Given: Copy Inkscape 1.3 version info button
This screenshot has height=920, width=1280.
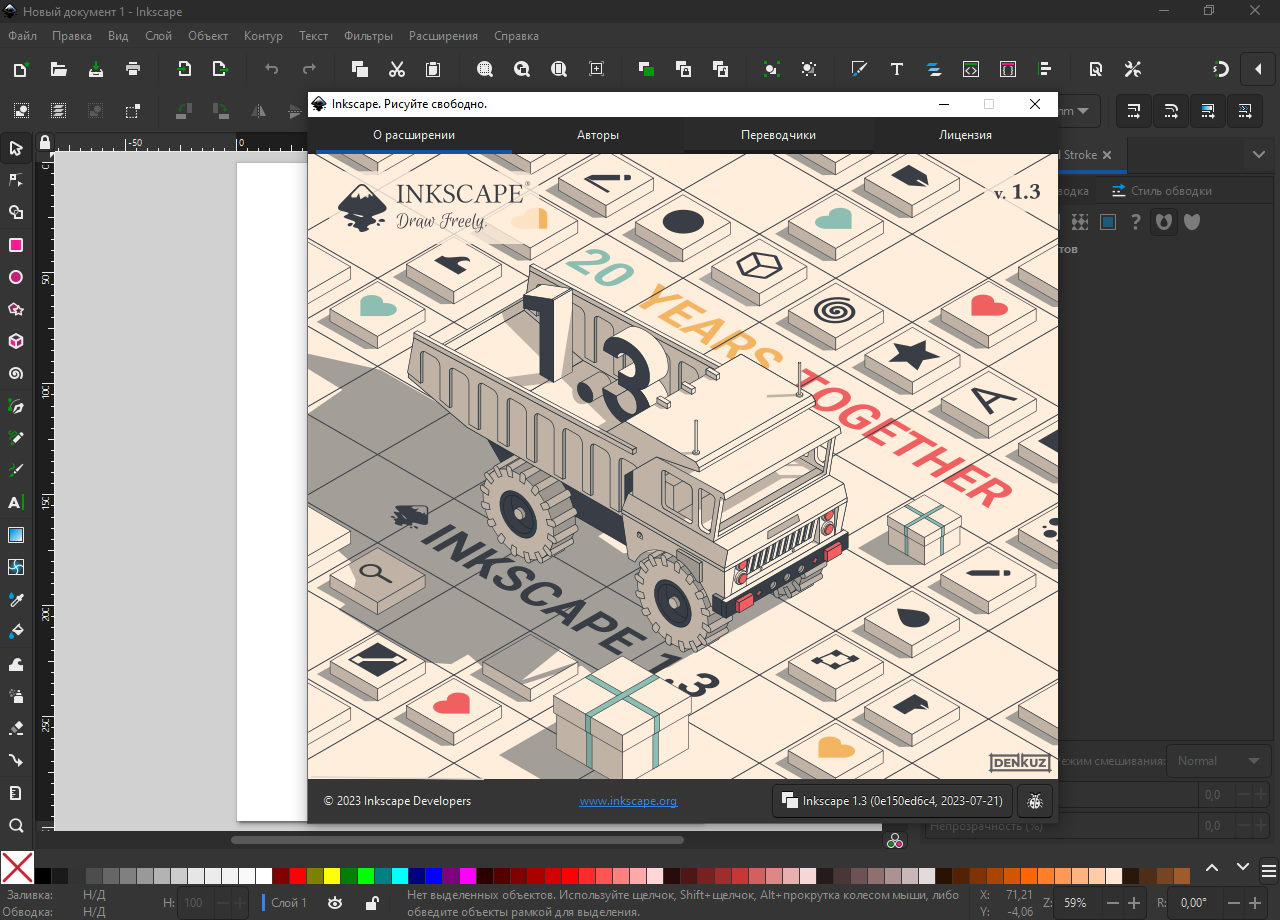Looking at the screenshot, I should (x=892, y=801).
